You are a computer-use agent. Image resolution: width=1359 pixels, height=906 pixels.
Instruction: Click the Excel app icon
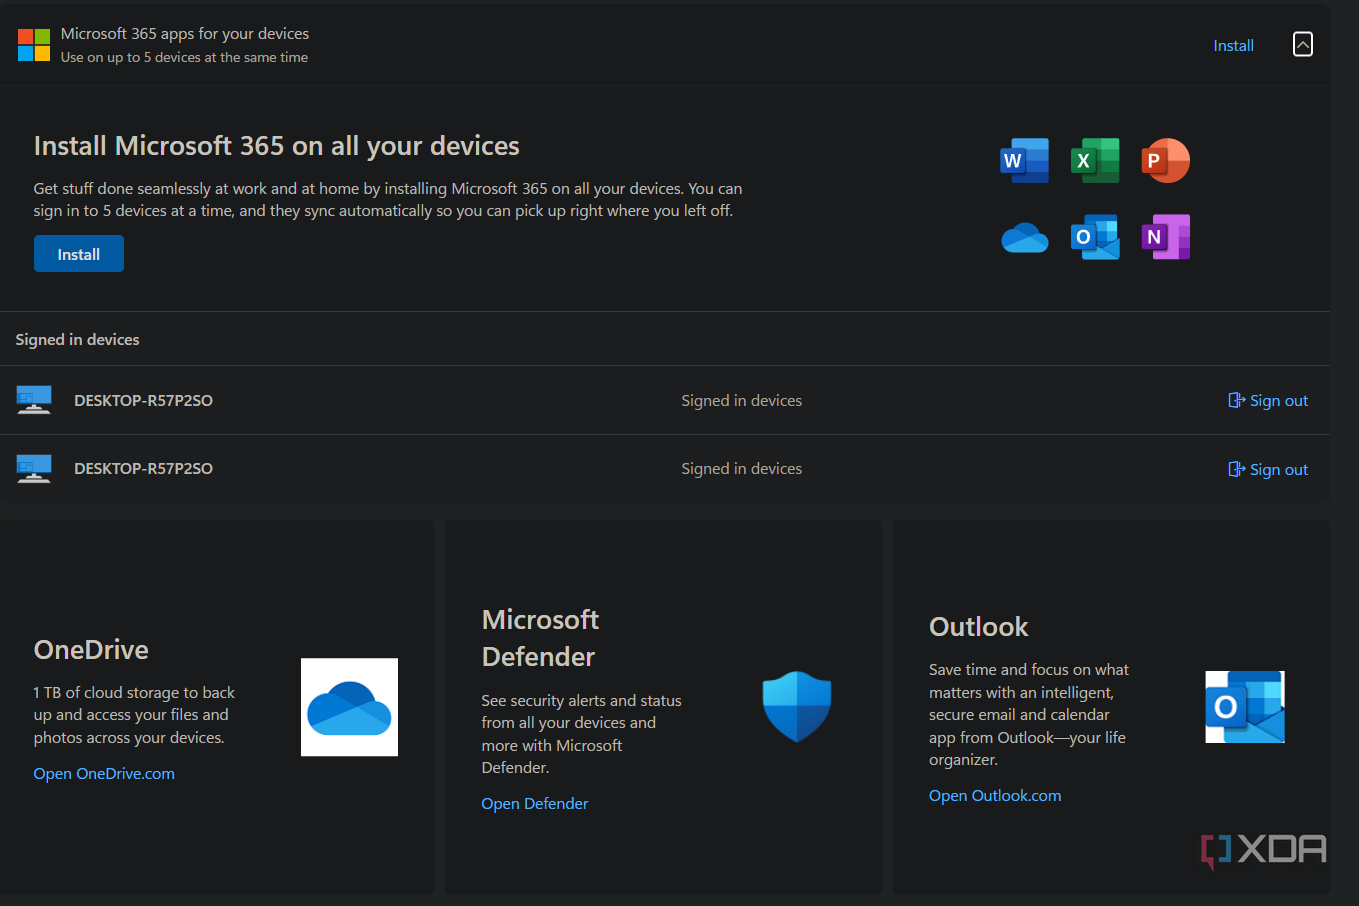click(x=1095, y=161)
